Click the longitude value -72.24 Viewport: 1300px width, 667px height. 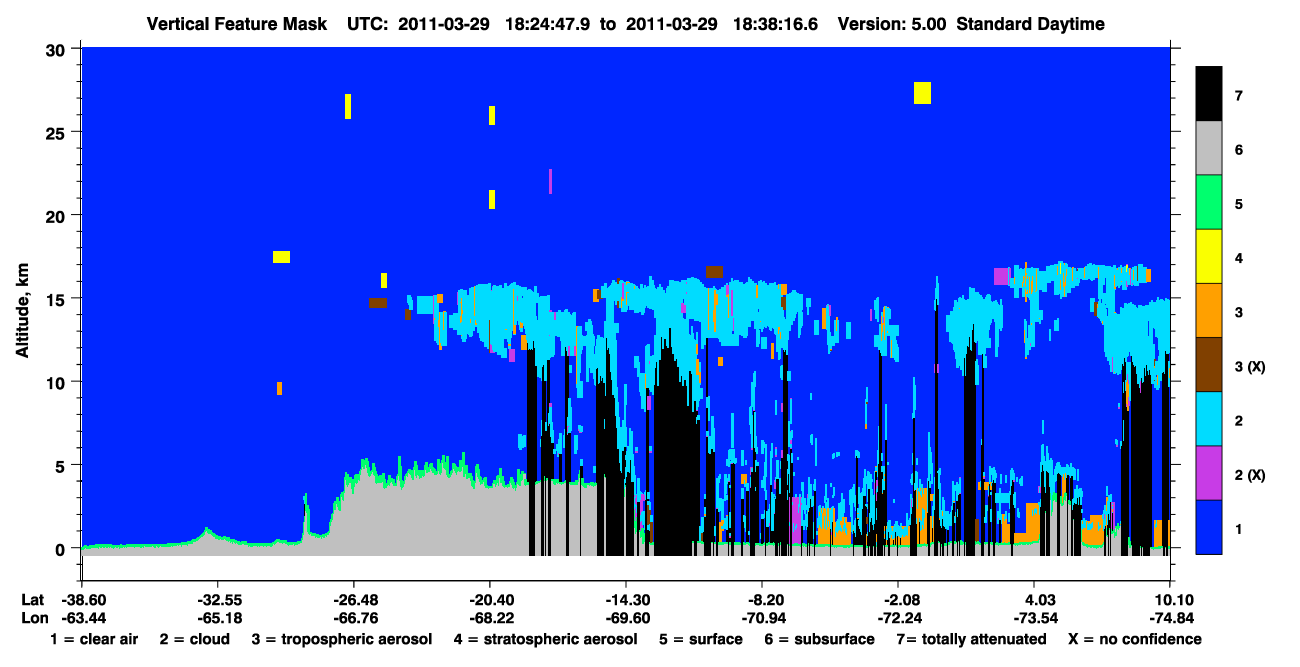(x=898, y=618)
